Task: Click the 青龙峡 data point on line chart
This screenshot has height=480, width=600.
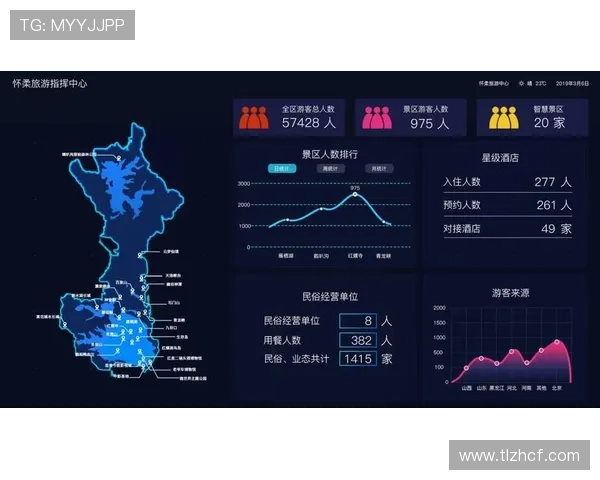Action: pyautogui.click(x=384, y=222)
